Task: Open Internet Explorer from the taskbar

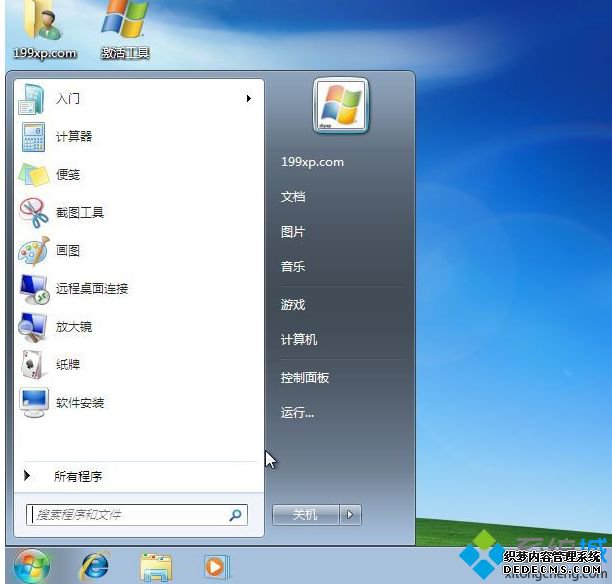Action: click(x=94, y=566)
